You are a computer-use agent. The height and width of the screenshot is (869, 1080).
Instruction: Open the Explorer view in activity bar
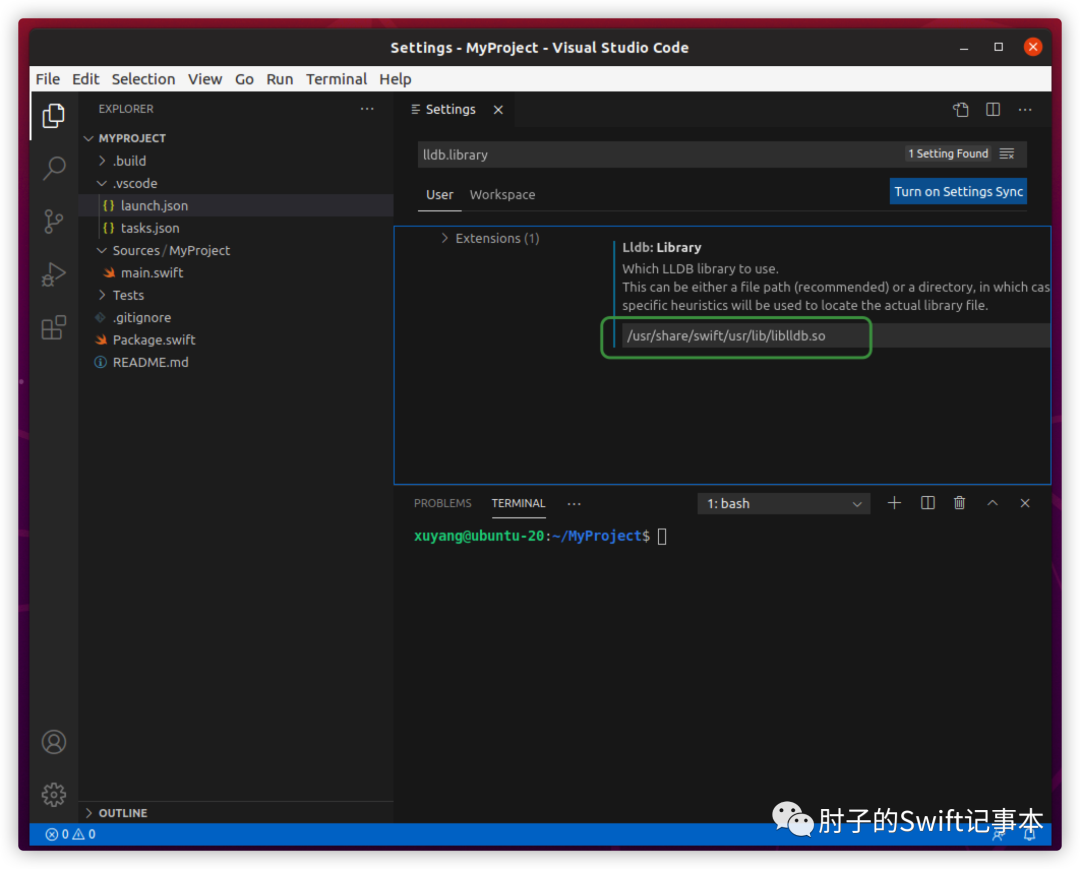(54, 116)
